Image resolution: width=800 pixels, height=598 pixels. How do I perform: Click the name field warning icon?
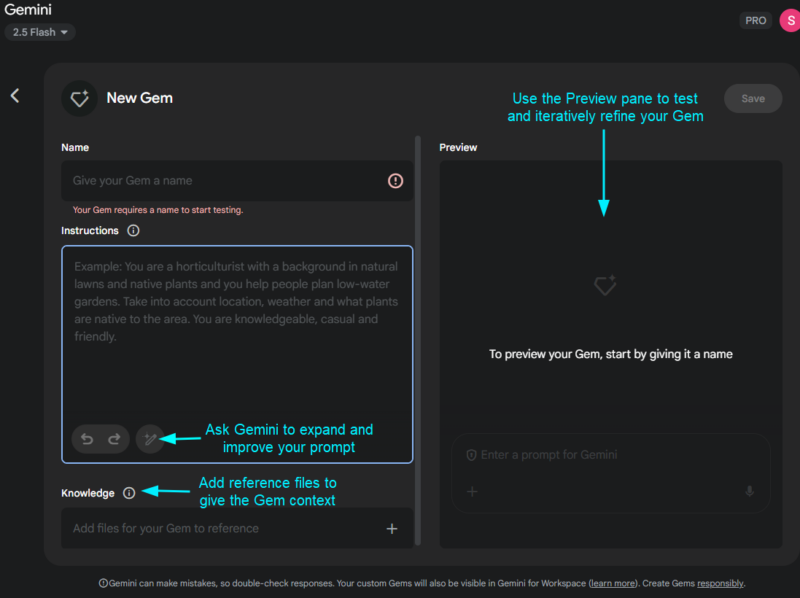[395, 181]
